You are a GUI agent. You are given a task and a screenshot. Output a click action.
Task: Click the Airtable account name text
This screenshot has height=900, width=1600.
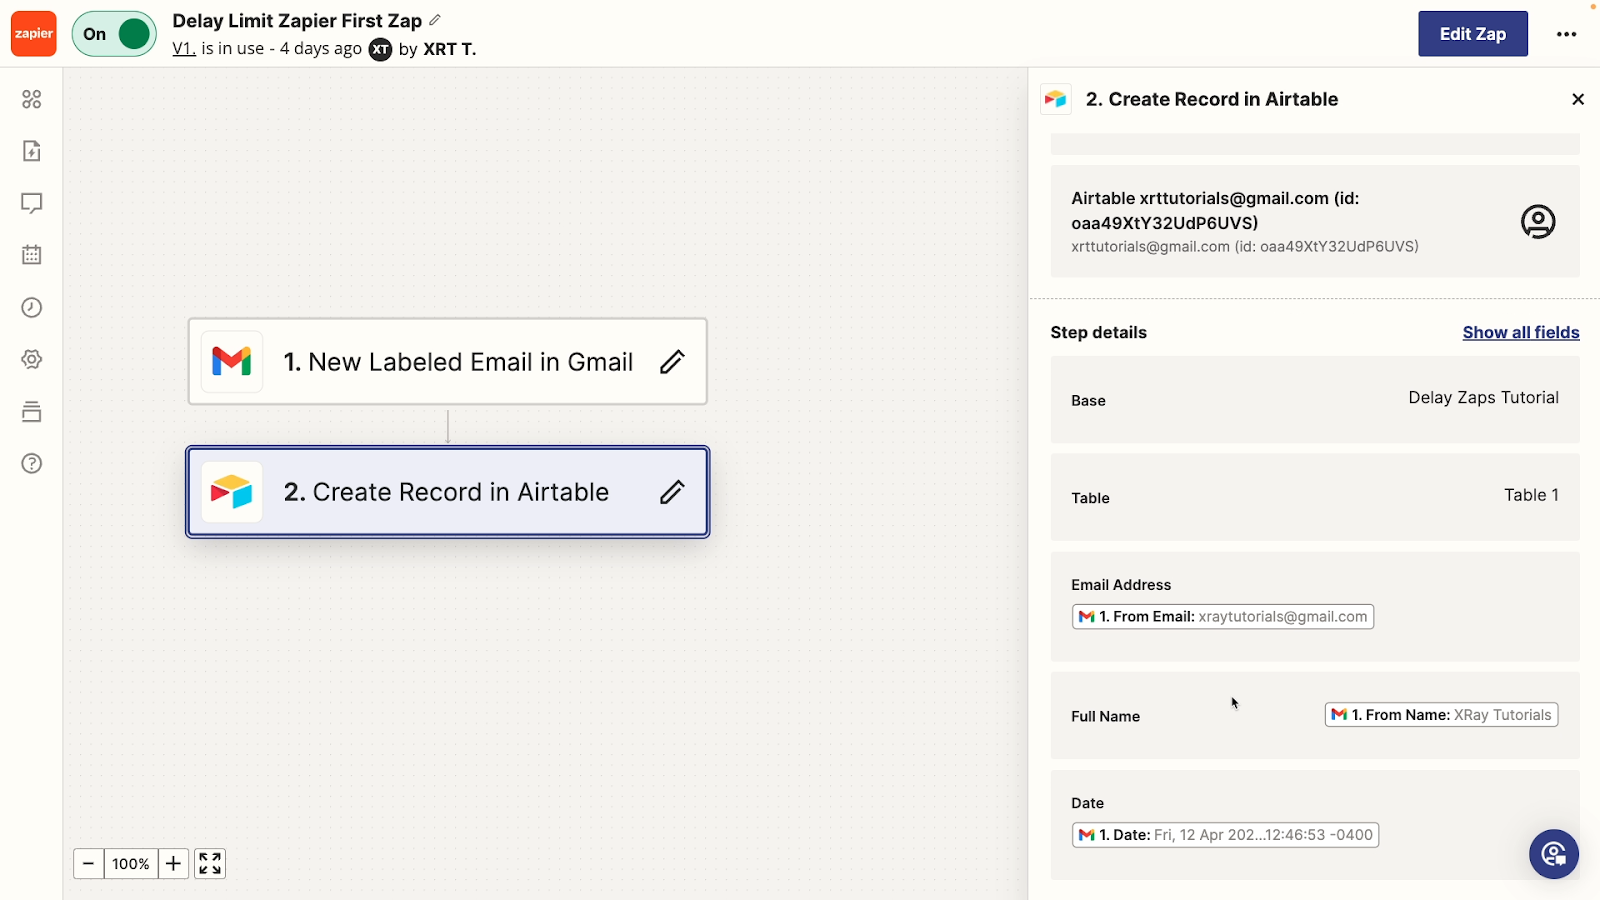pyautogui.click(x=1215, y=210)
